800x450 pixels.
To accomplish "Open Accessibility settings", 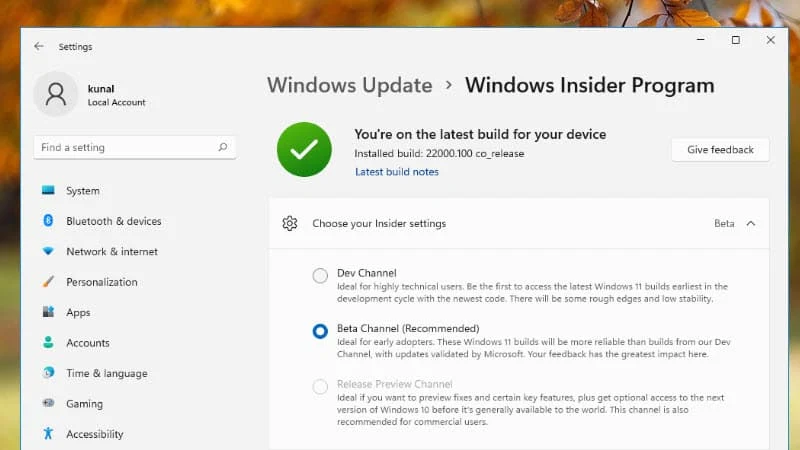I will 94,434.
